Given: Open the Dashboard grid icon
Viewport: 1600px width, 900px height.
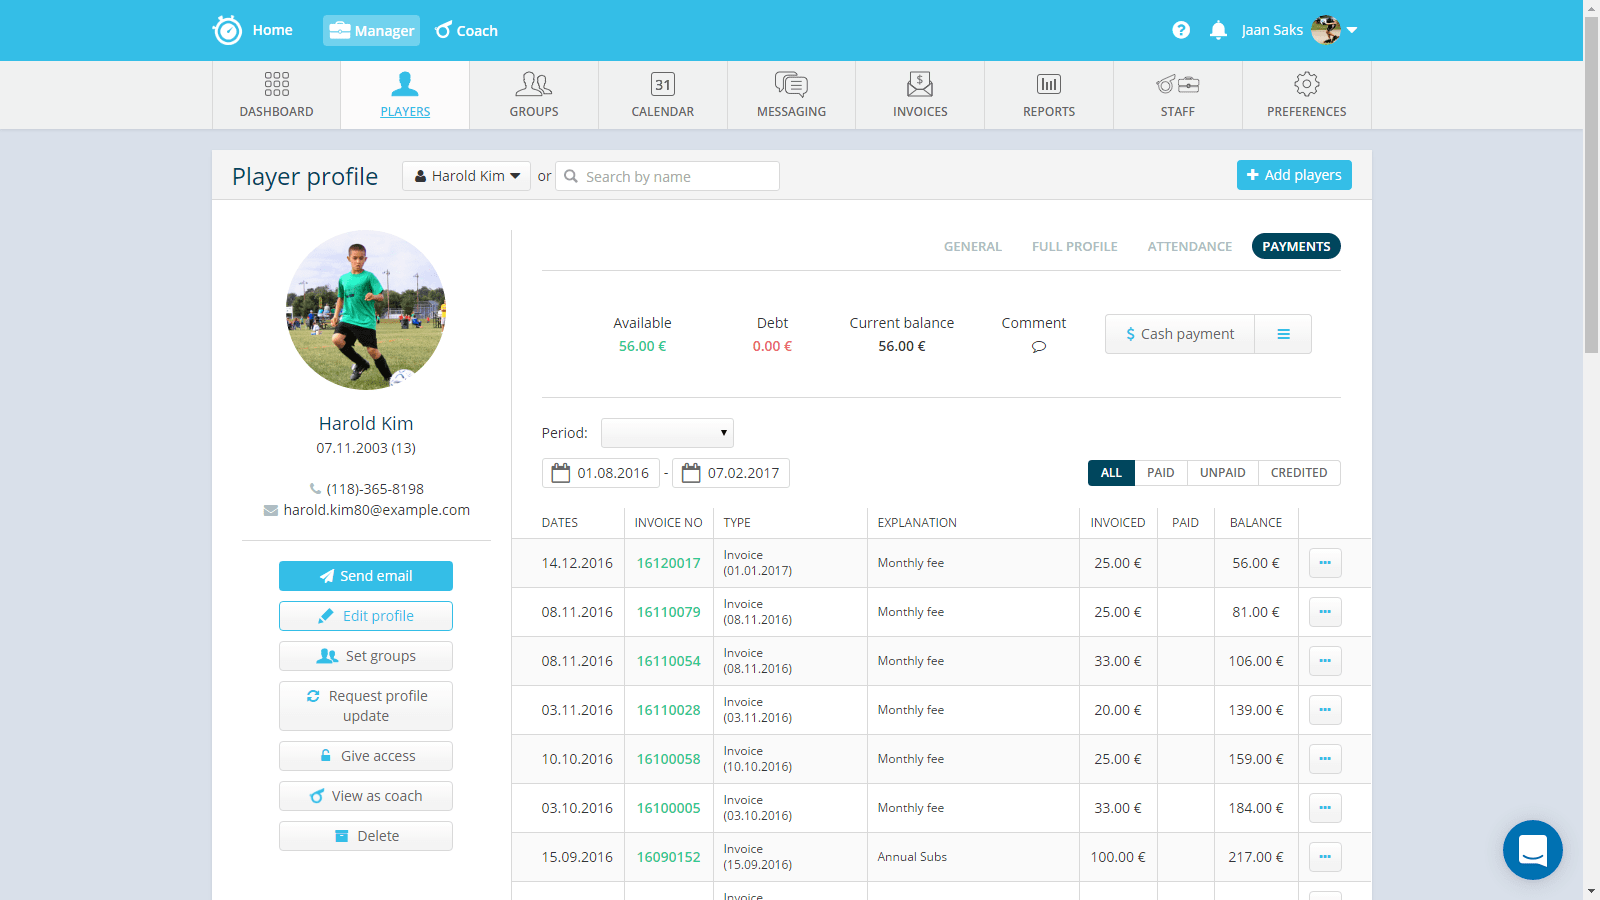Looking at the screenshot, I should point(276,85).
